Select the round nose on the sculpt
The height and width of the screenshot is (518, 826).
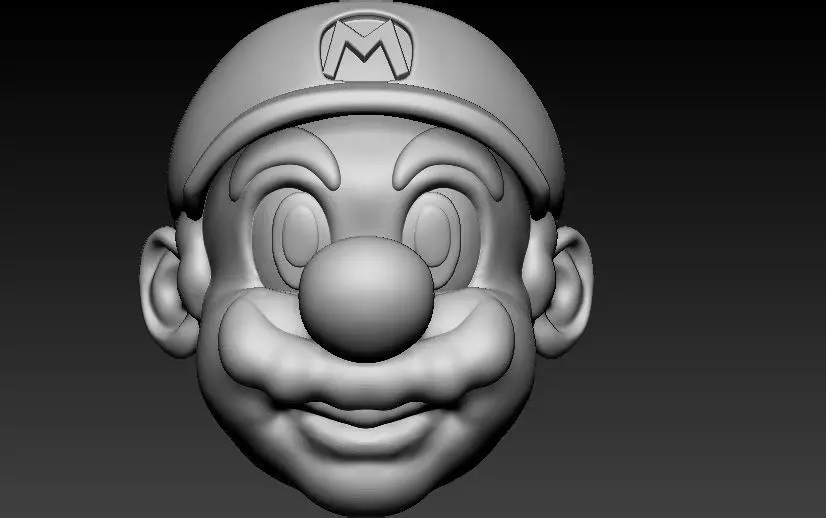tap(366, 299)
